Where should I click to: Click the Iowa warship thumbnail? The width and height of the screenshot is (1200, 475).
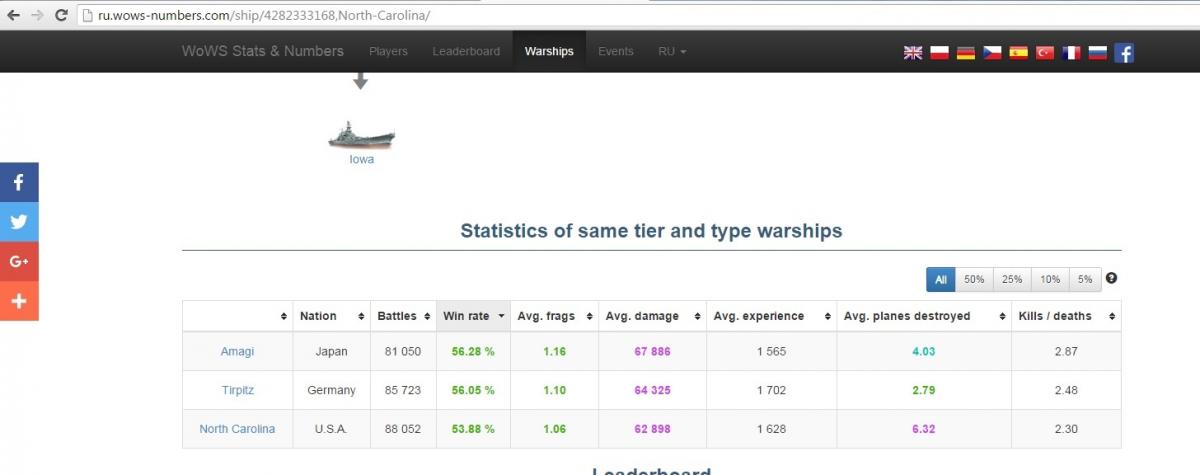point(361,136)
